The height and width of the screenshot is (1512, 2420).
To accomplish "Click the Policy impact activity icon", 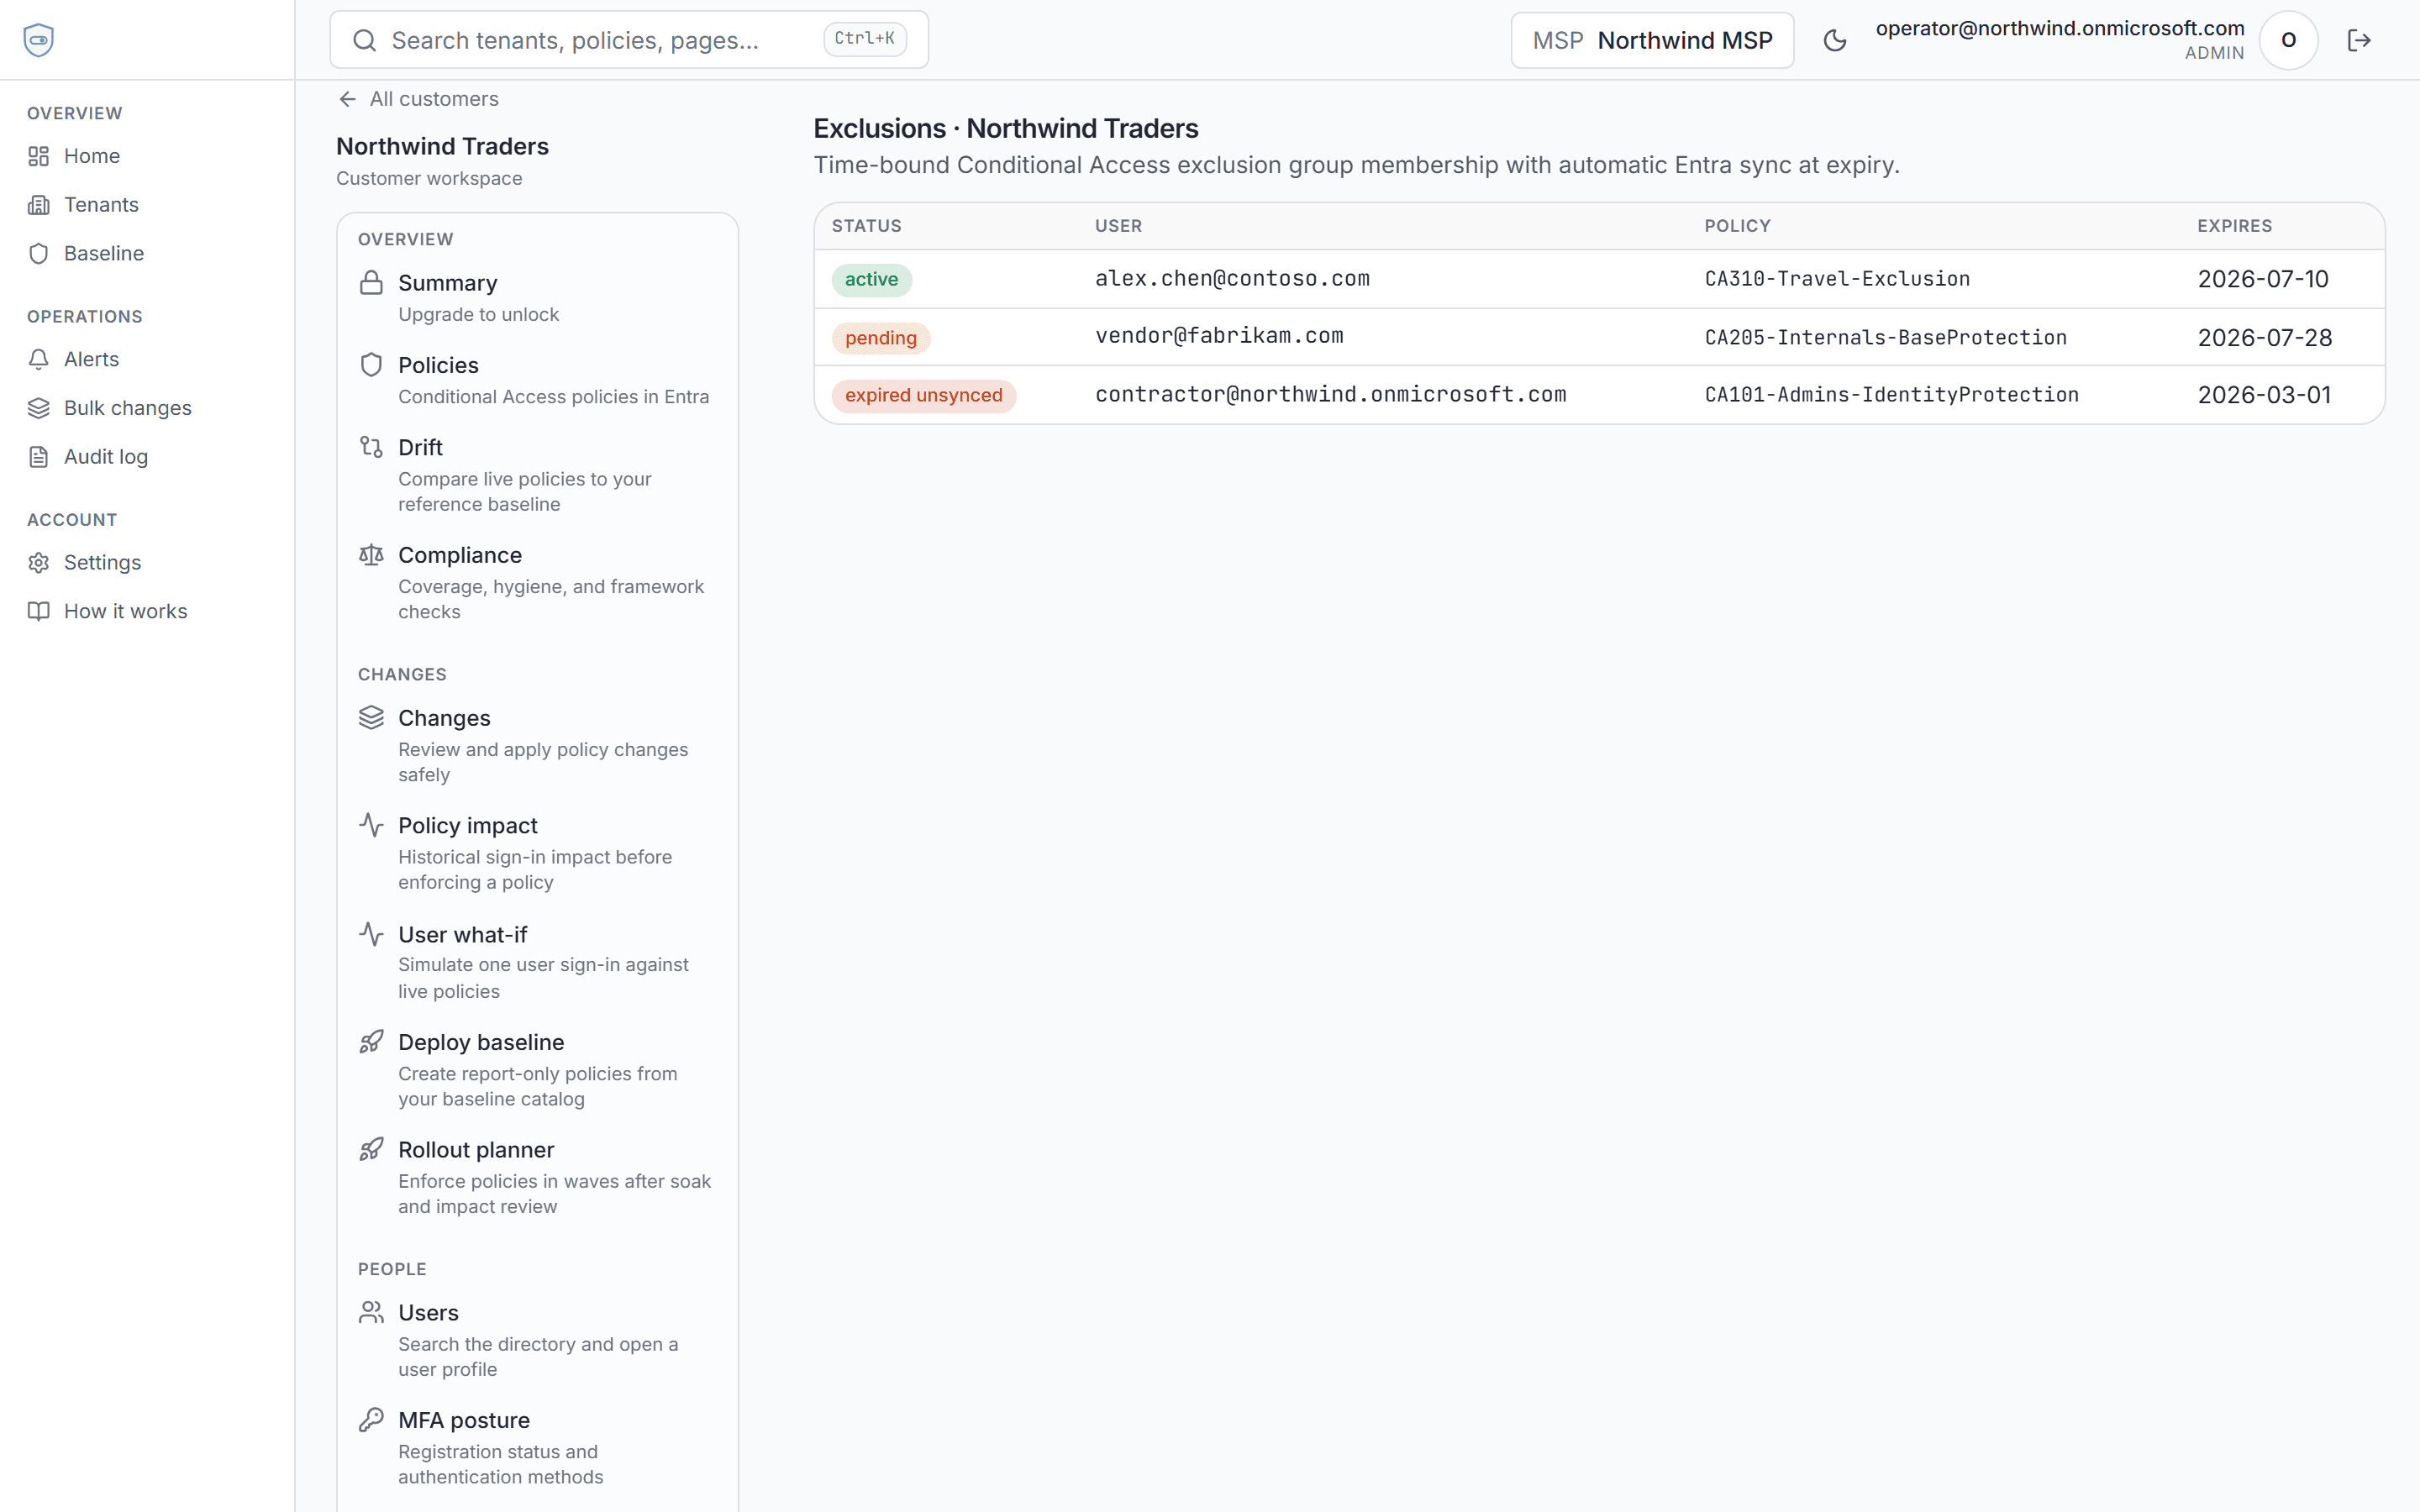I will tap(371, 825).
